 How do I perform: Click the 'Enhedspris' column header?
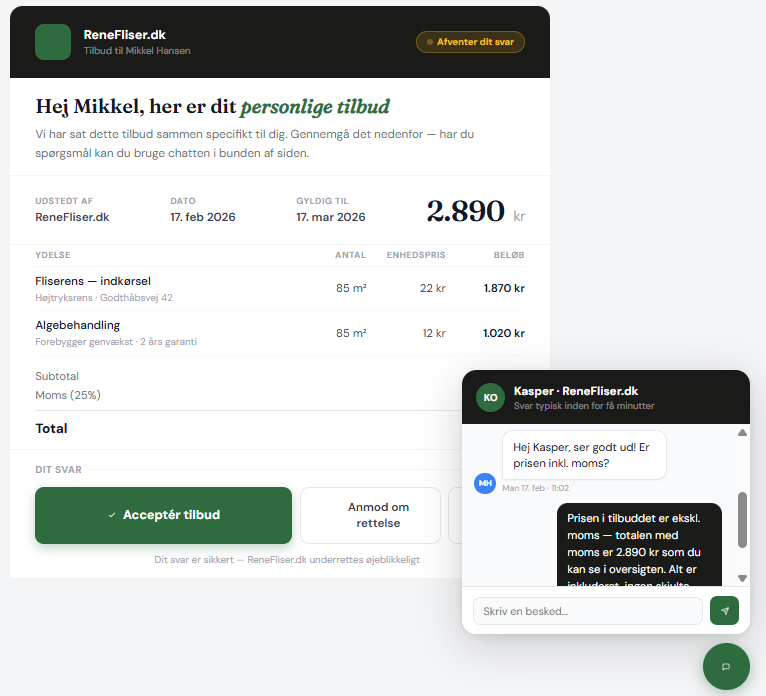(x=416, y=255)
